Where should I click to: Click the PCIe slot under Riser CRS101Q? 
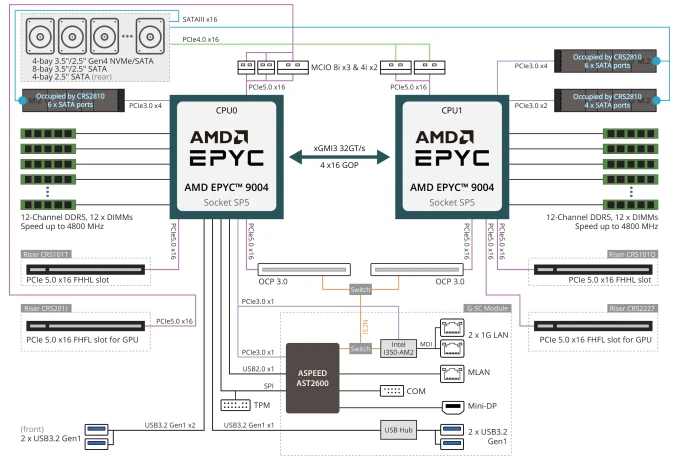[x=593, y=270]
